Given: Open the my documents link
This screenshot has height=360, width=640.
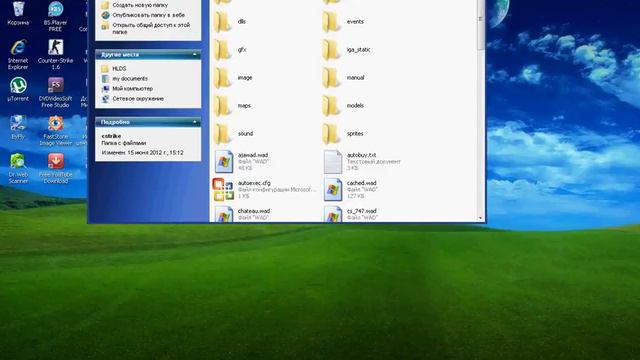Looking at the screenshot, I should click(130, 78).
